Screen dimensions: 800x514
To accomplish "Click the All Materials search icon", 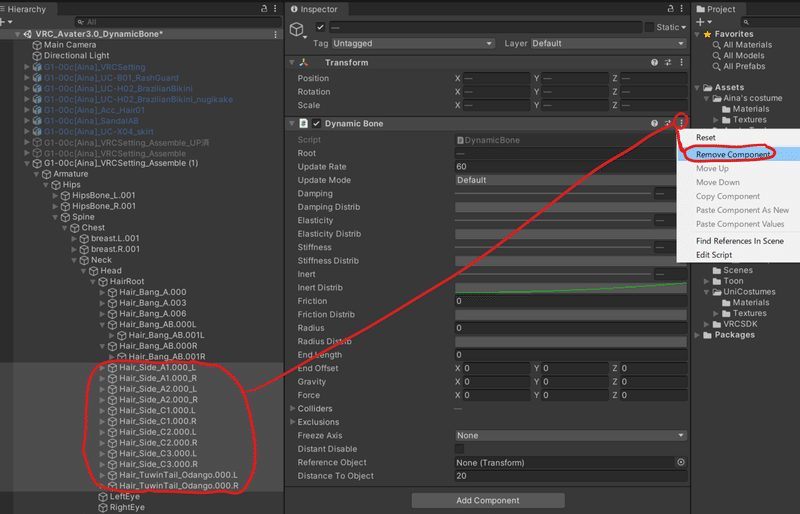I will pyautogui.click(x=716, y=45).
